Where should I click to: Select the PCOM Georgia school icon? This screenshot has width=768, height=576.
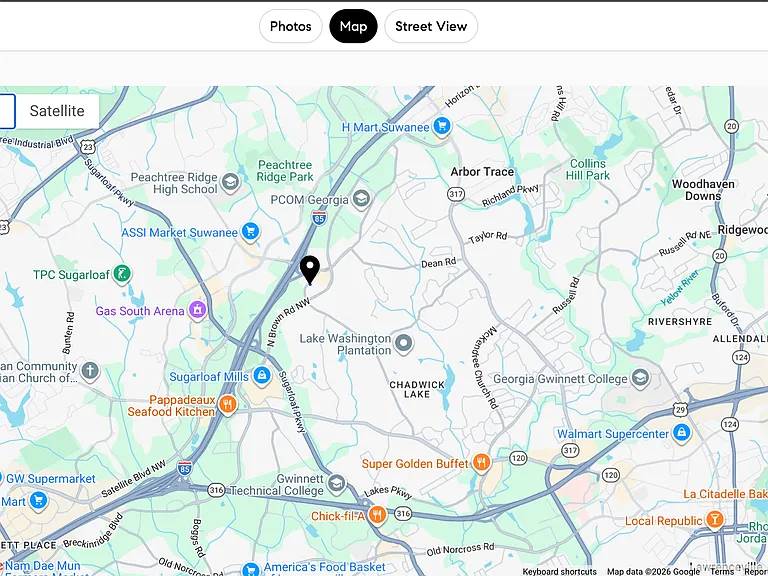pyautogui.click(x=361, y=199)
